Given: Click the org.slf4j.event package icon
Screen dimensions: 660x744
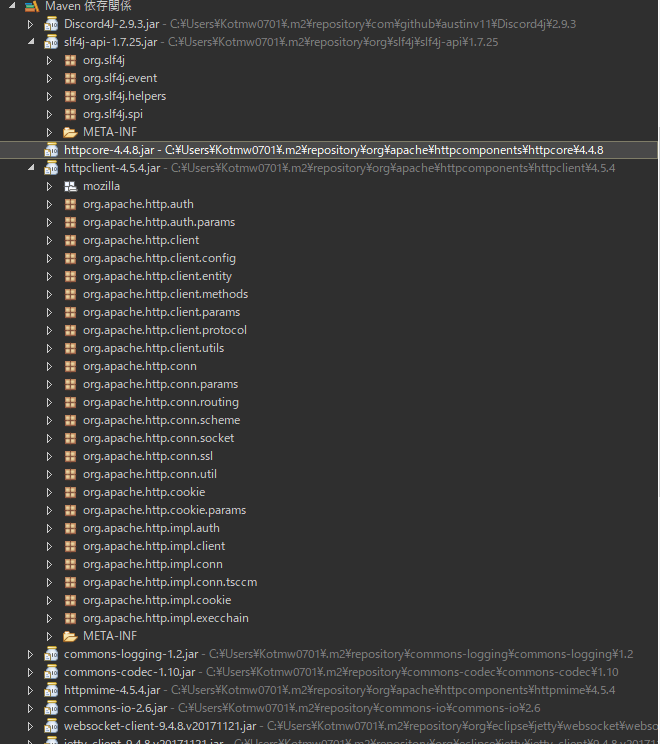Looking at the screenshot, I should coord(70,78).
